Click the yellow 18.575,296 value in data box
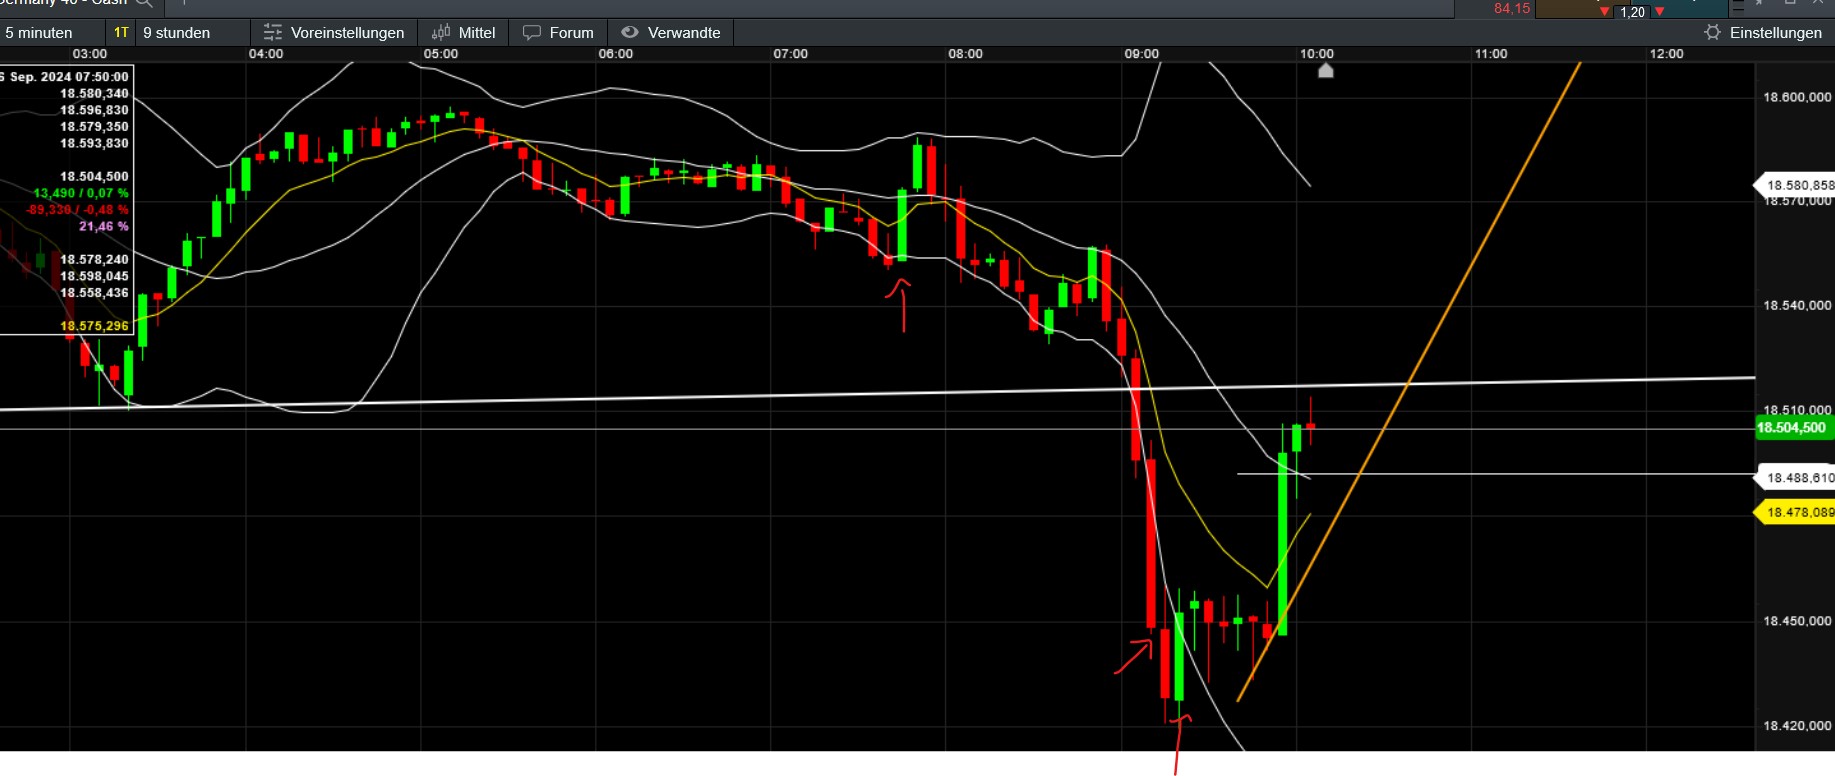Screen dimensions: 1835x776 tap(94, 326)
